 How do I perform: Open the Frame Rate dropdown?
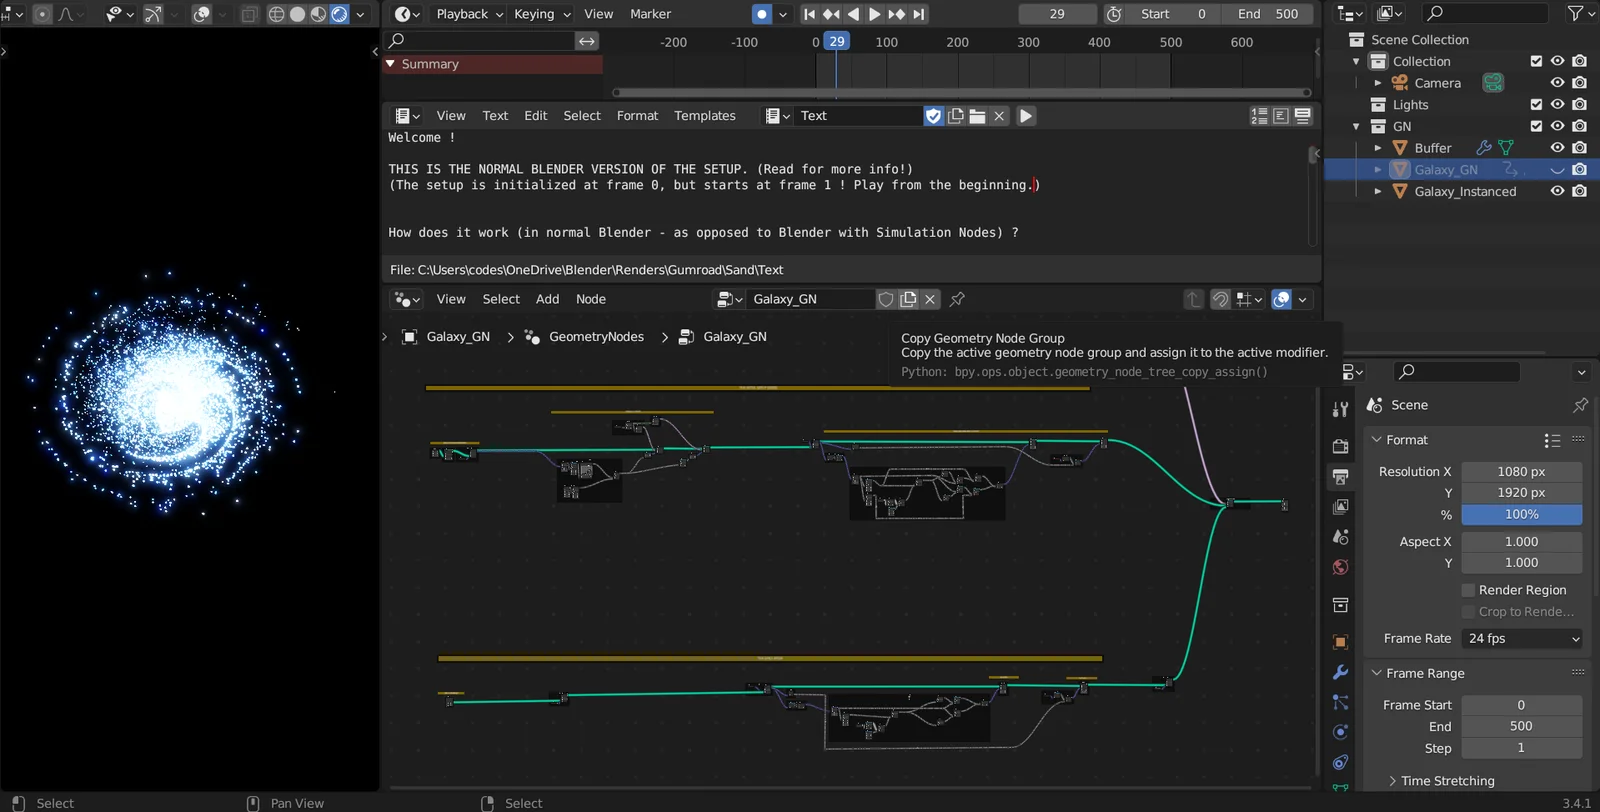coord(1522,638)
